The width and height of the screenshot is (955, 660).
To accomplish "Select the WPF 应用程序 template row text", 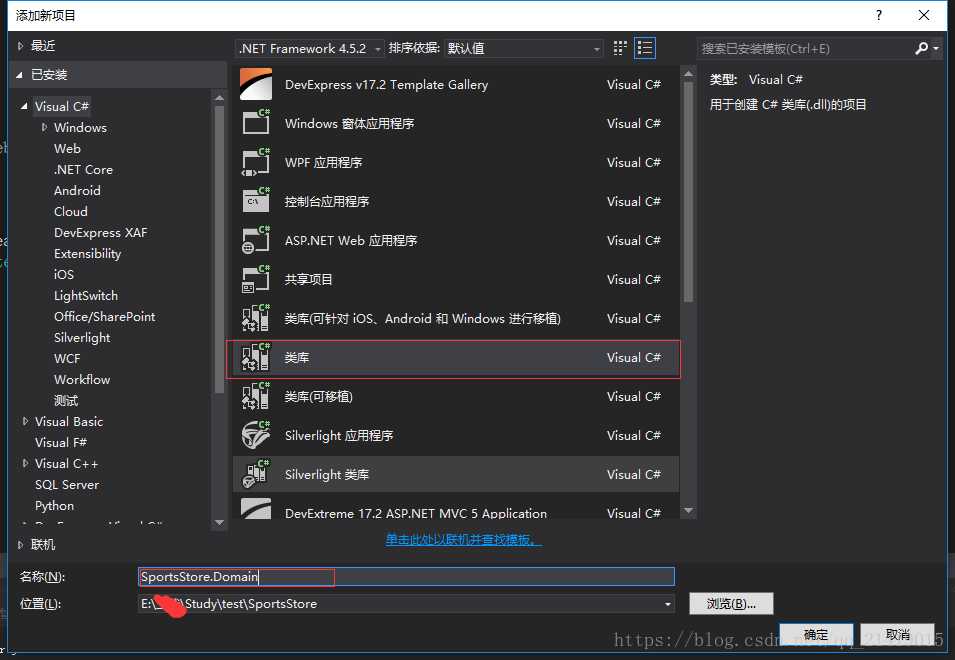I will 323,163.
